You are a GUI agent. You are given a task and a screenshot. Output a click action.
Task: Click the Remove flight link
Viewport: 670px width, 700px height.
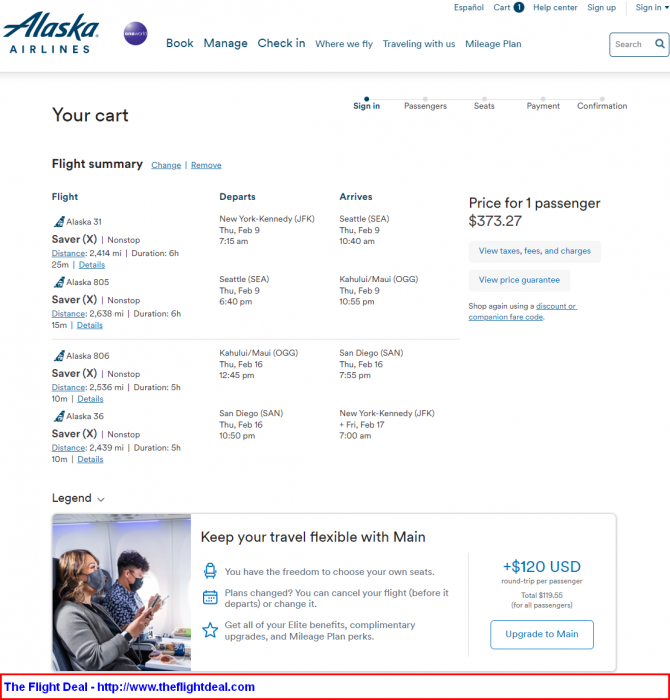(206, 165)
